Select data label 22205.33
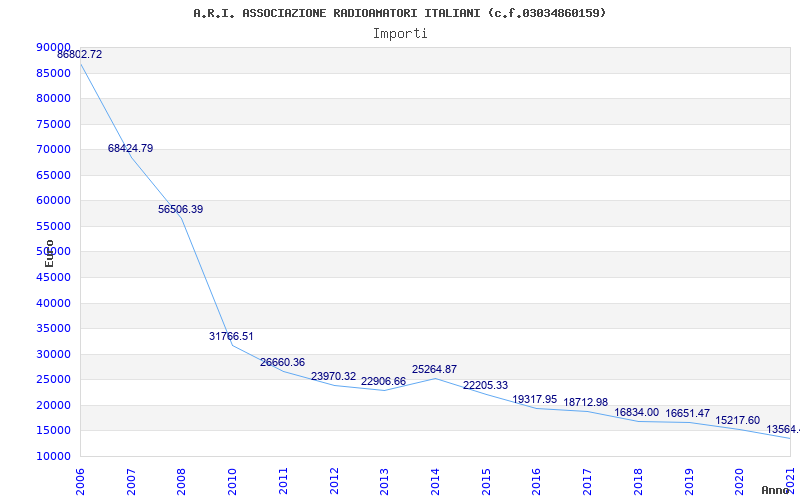The image size is (800, 500). [485, 385]
